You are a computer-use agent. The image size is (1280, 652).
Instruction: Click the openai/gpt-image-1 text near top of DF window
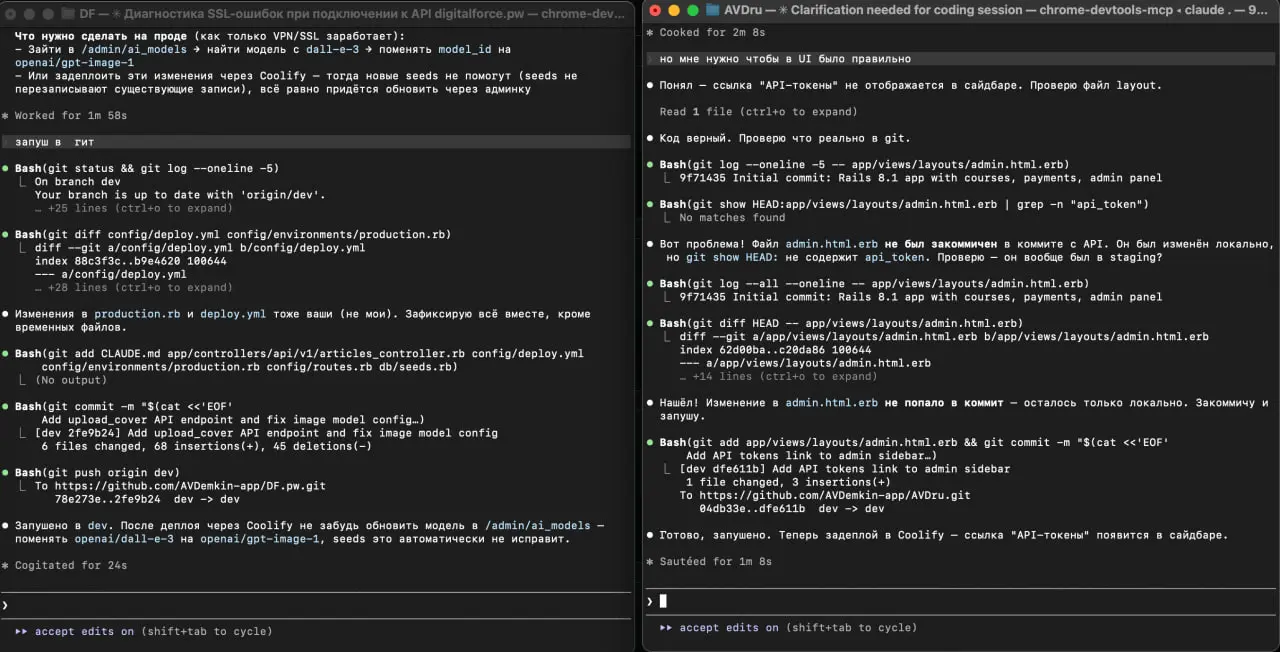coord(74,62)
